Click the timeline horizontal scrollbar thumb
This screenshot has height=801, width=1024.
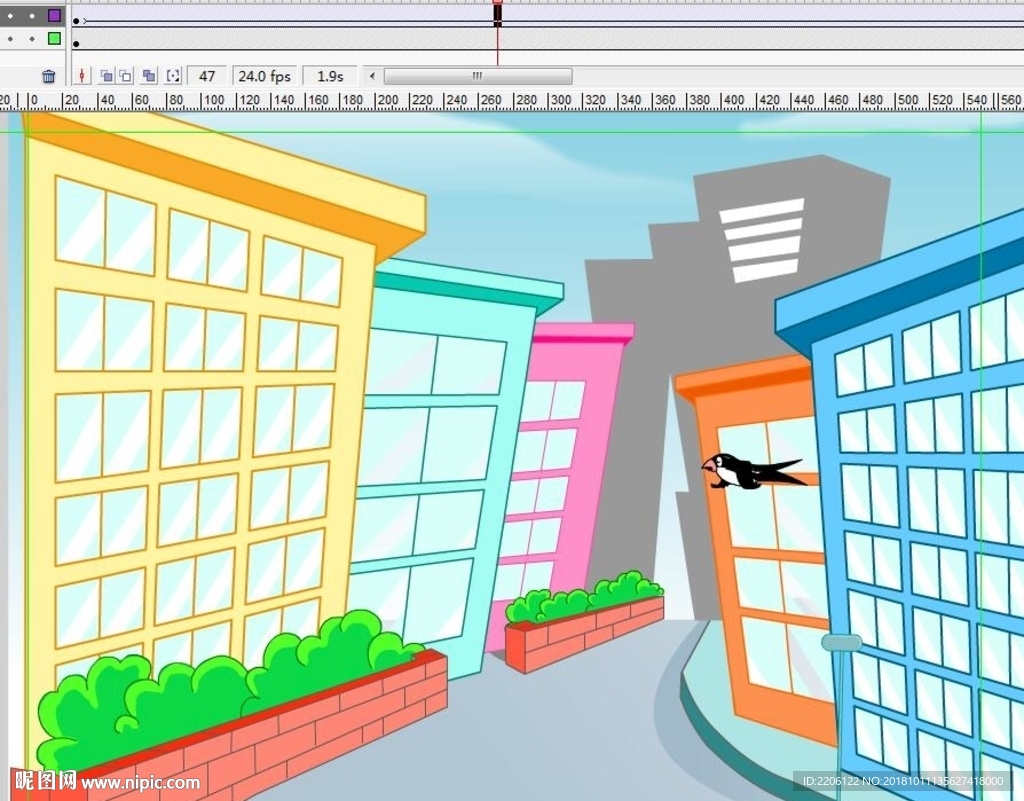477,76
